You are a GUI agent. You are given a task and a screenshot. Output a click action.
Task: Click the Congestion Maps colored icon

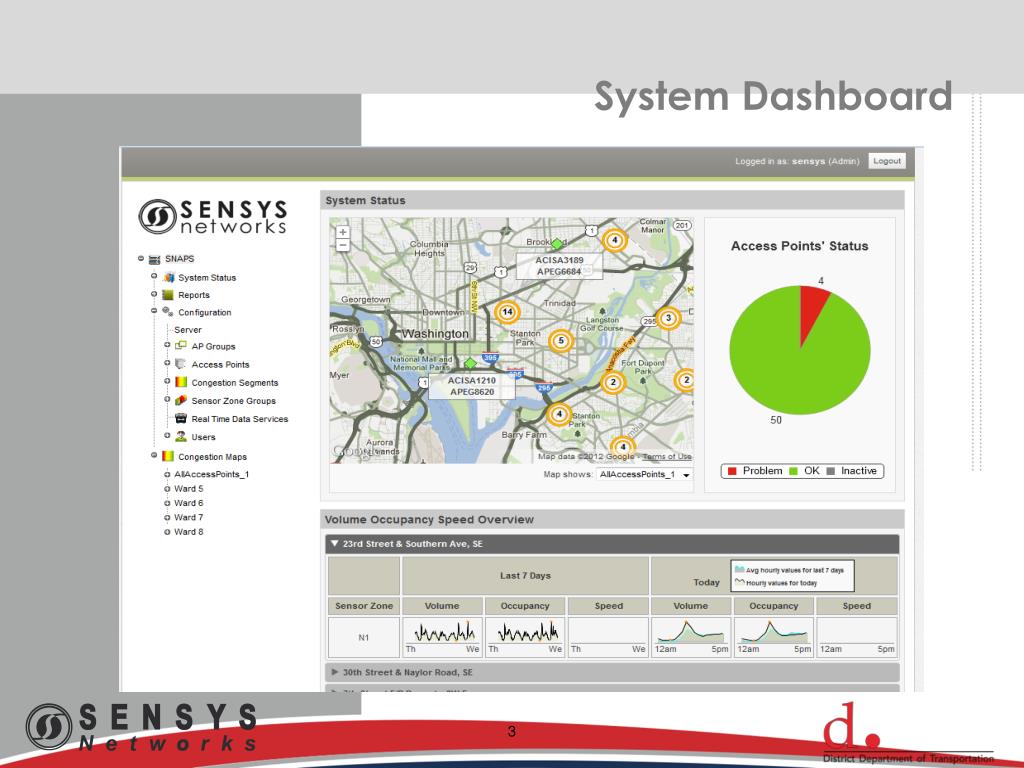168,456
